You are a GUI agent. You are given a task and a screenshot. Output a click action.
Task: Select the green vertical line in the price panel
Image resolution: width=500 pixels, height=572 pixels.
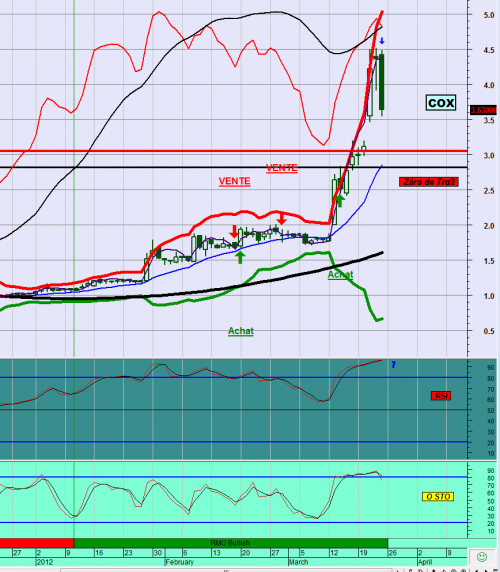74,178
